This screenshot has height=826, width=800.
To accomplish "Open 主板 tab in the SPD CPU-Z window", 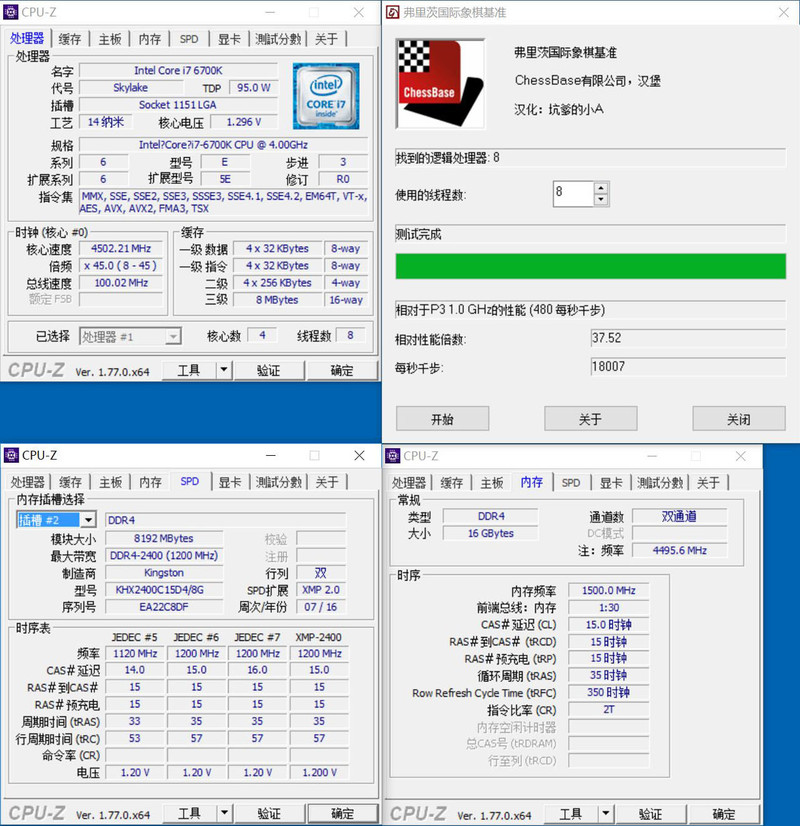I will [x=110, y=482].
